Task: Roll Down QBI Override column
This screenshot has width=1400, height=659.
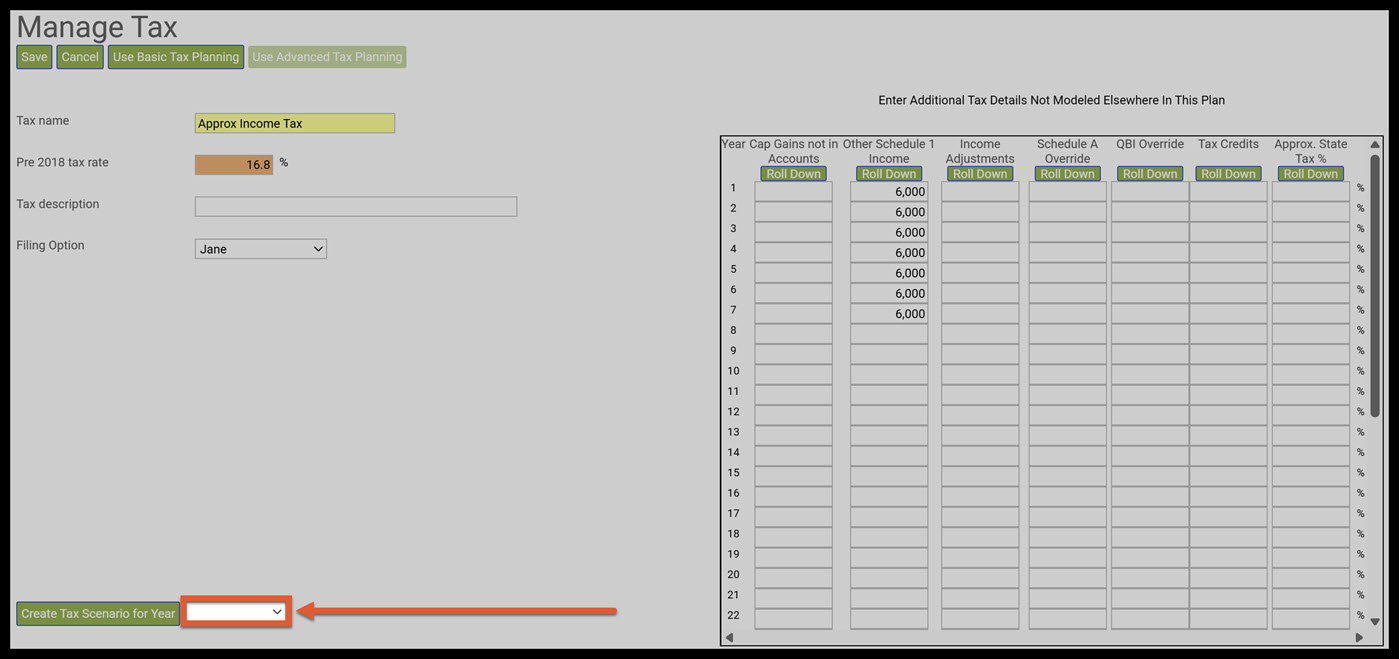Action: [1150, 174]
